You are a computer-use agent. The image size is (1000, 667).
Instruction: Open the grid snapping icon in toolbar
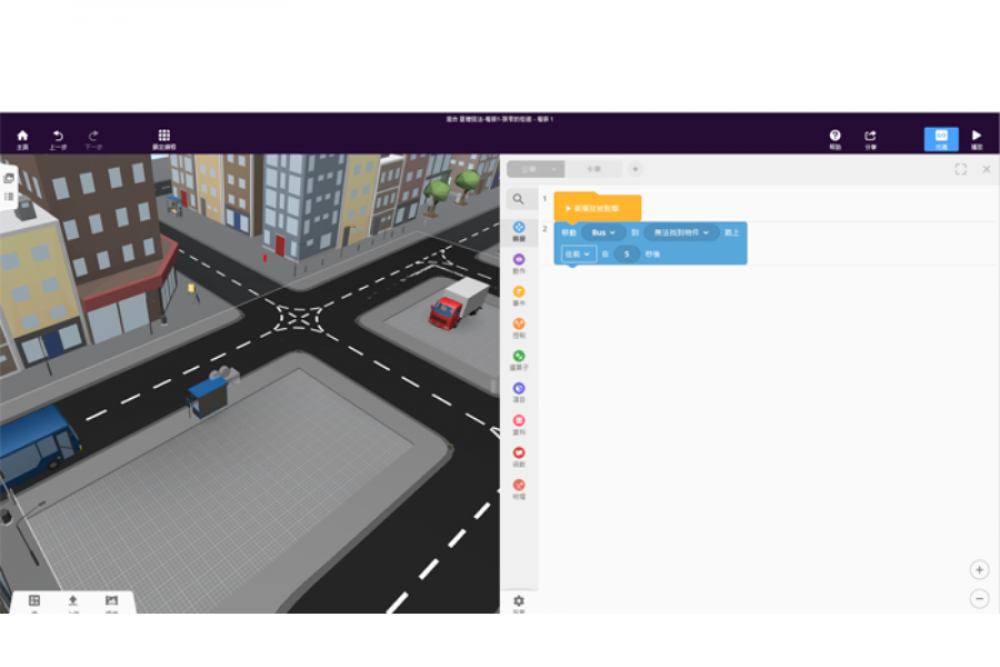pyautogui.click(x=164, y=138)
